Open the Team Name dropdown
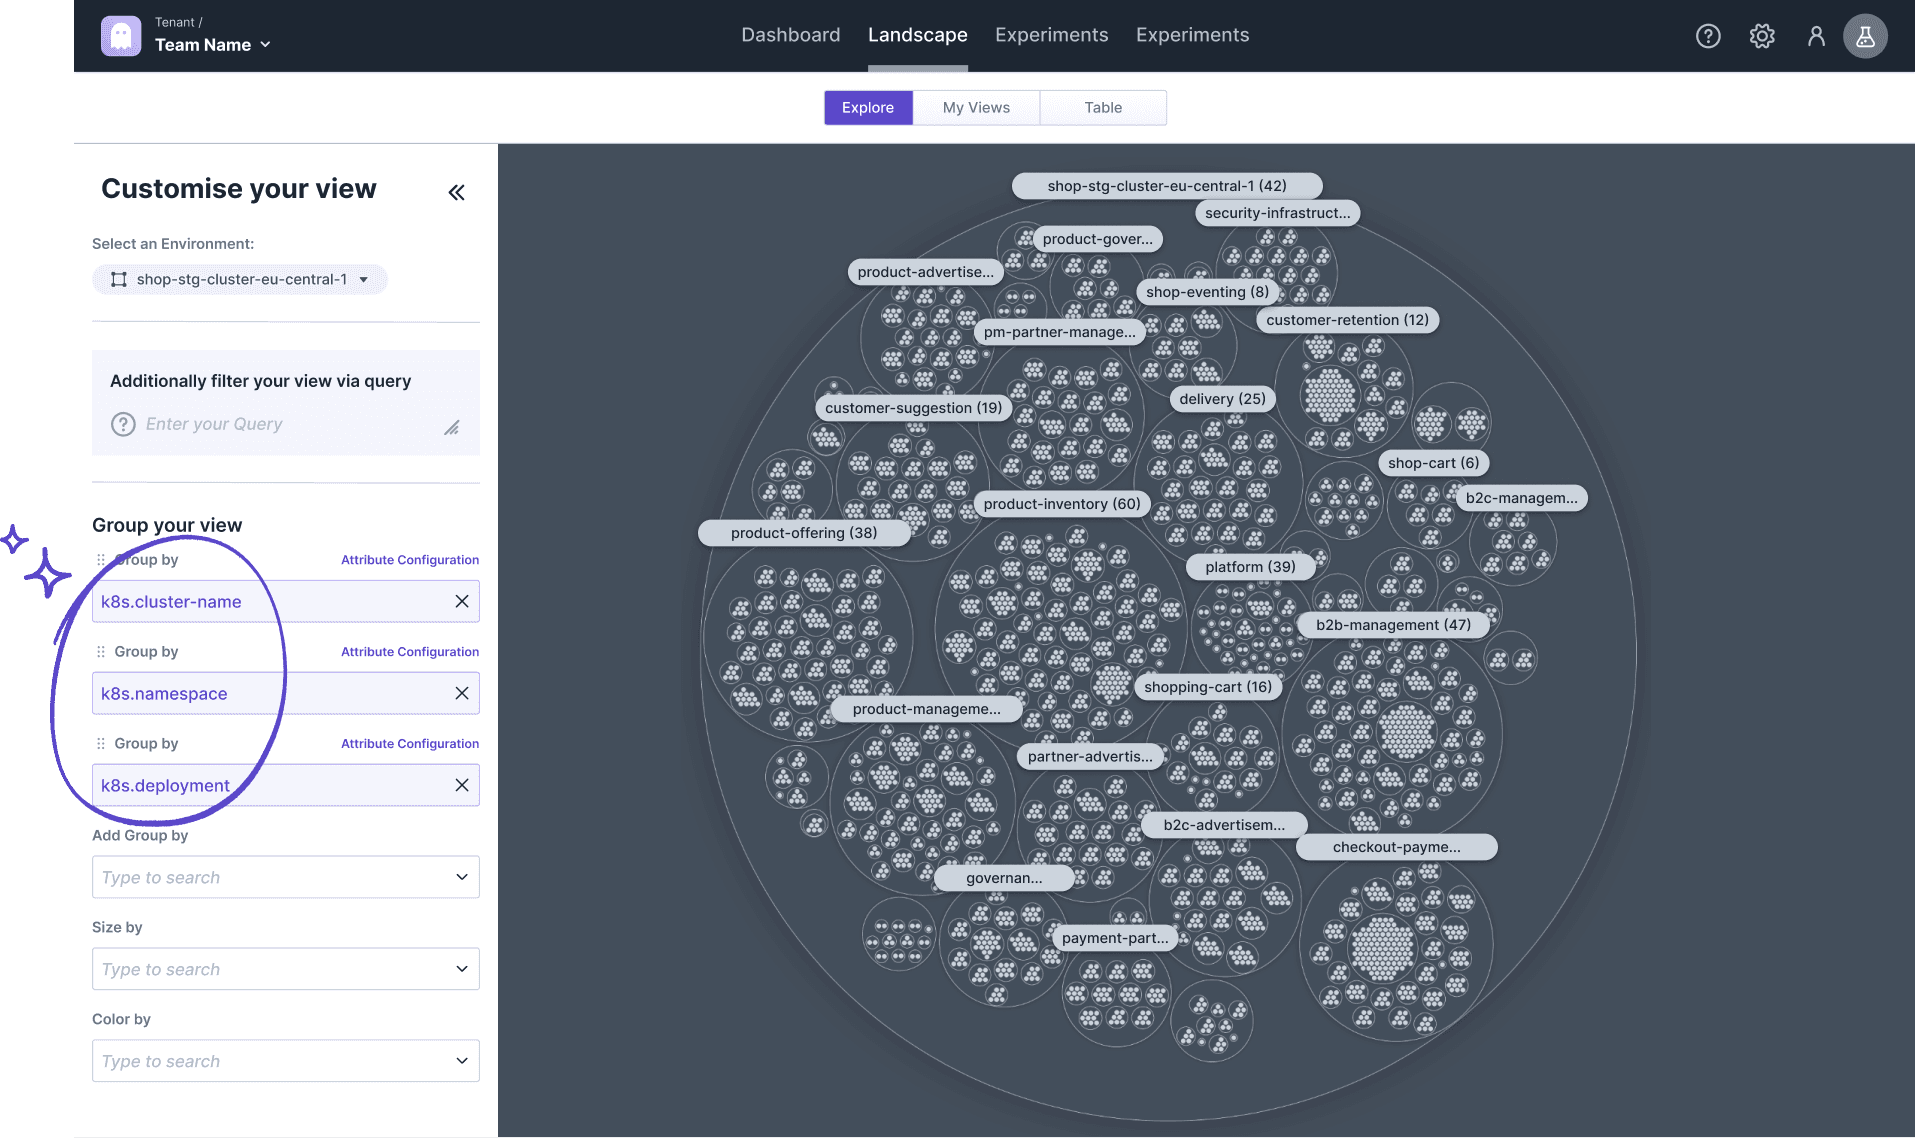This screenshot has height=1138, width=1915. point(213,45)
